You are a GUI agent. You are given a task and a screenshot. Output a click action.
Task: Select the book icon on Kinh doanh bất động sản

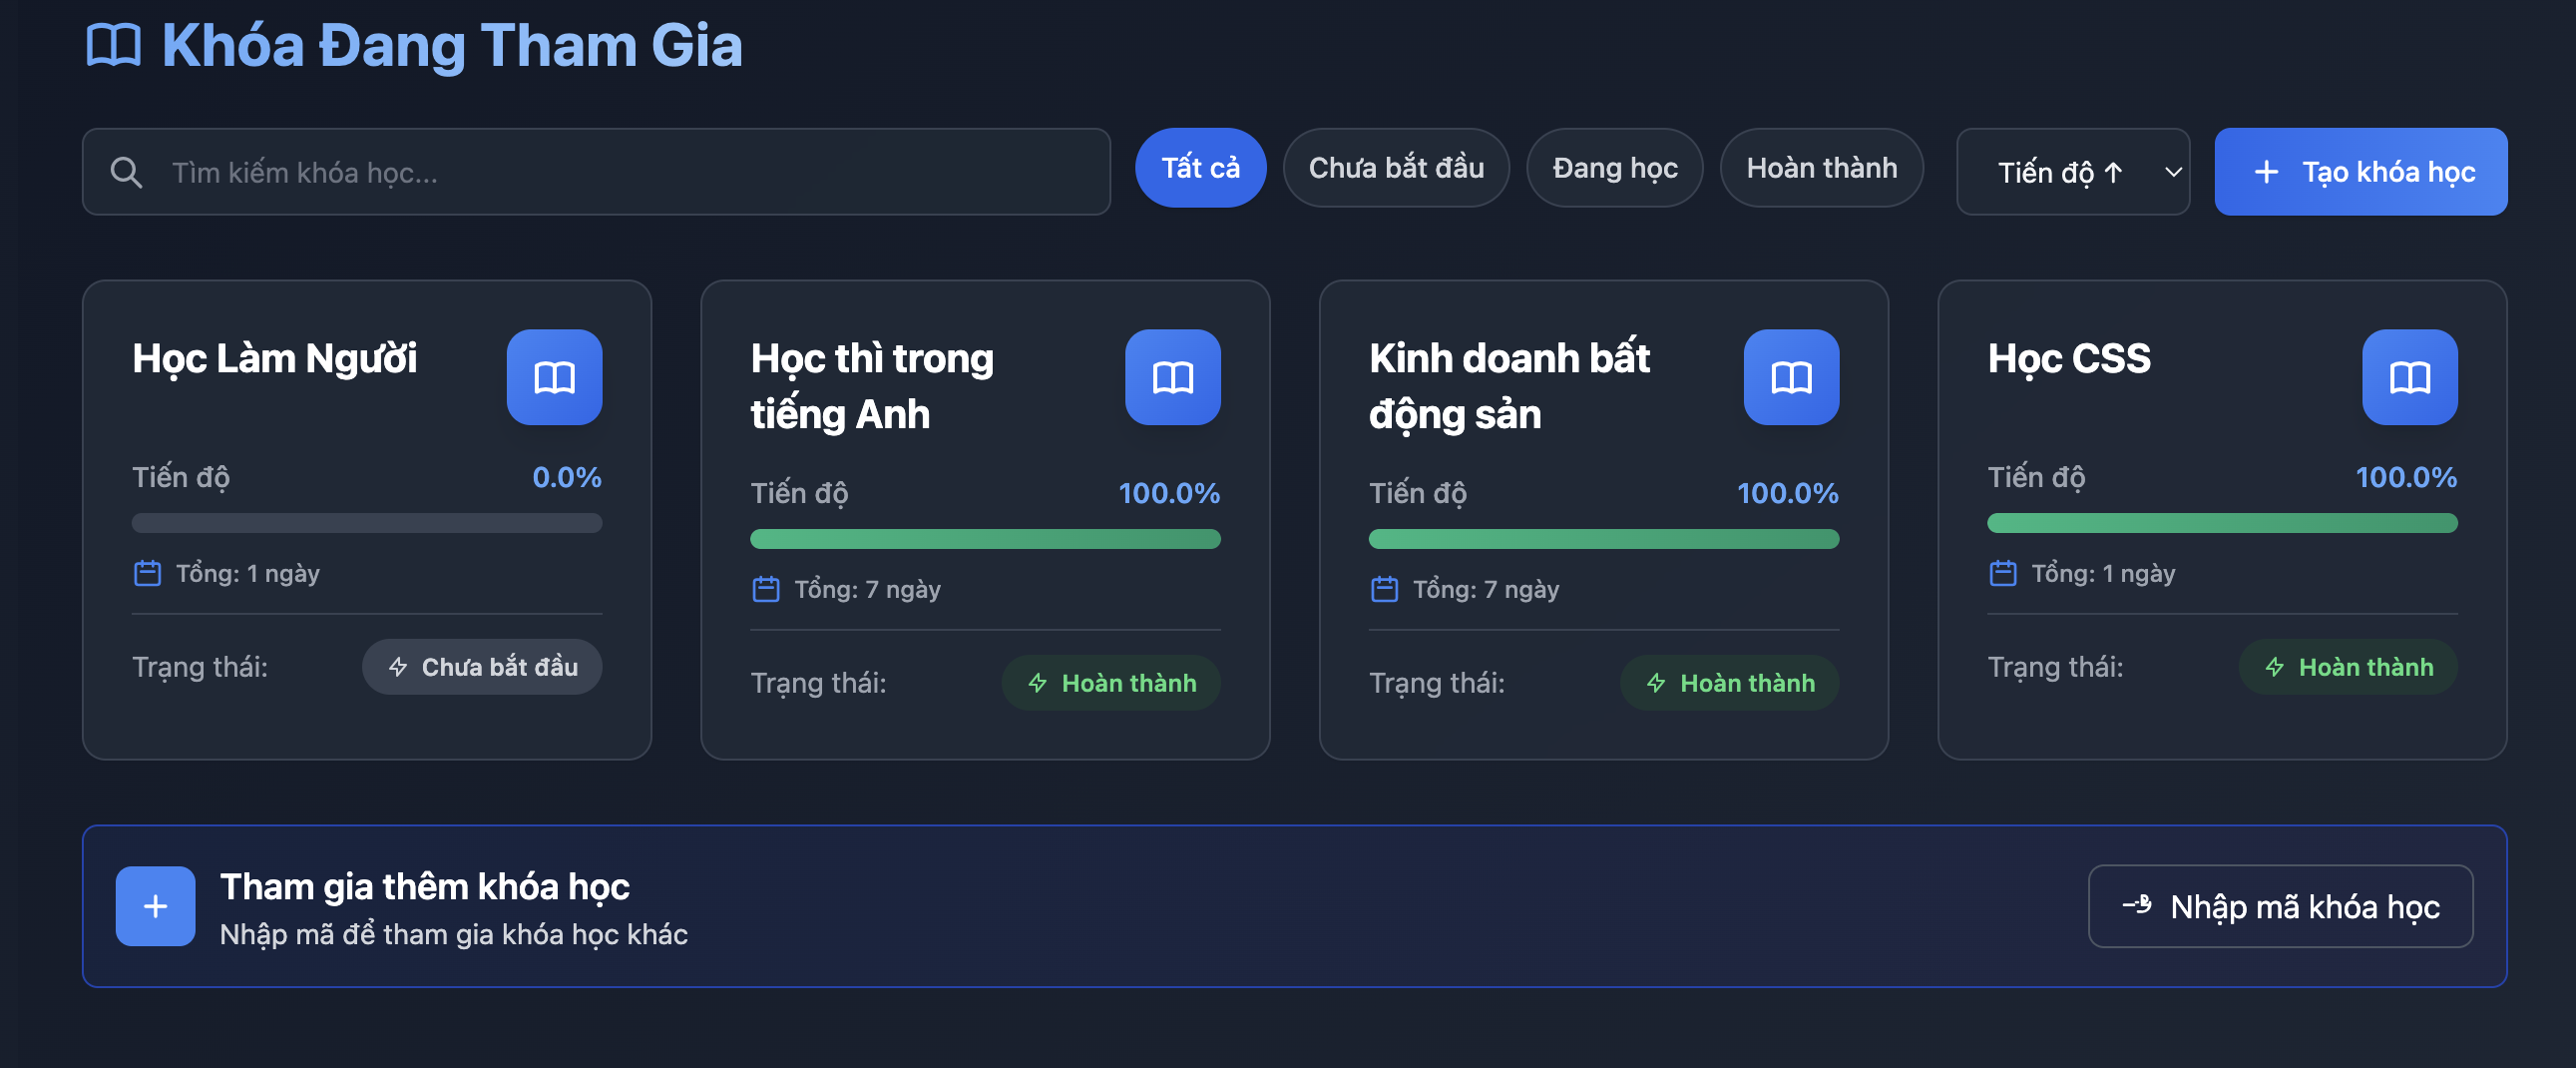click(1792, 378)
